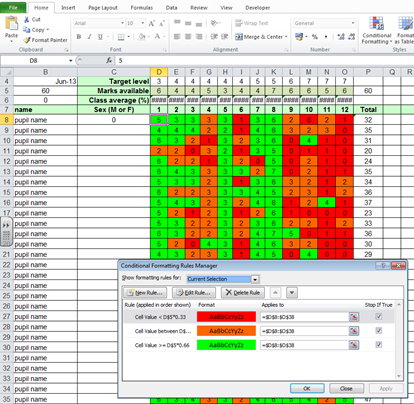Select the red format preview swatch

tap(226, 317)
